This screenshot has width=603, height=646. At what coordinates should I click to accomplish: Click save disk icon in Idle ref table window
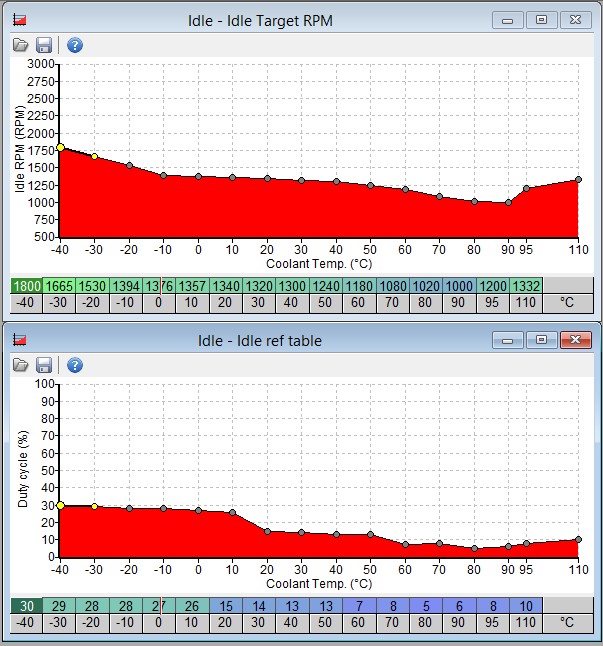[44, 365]
